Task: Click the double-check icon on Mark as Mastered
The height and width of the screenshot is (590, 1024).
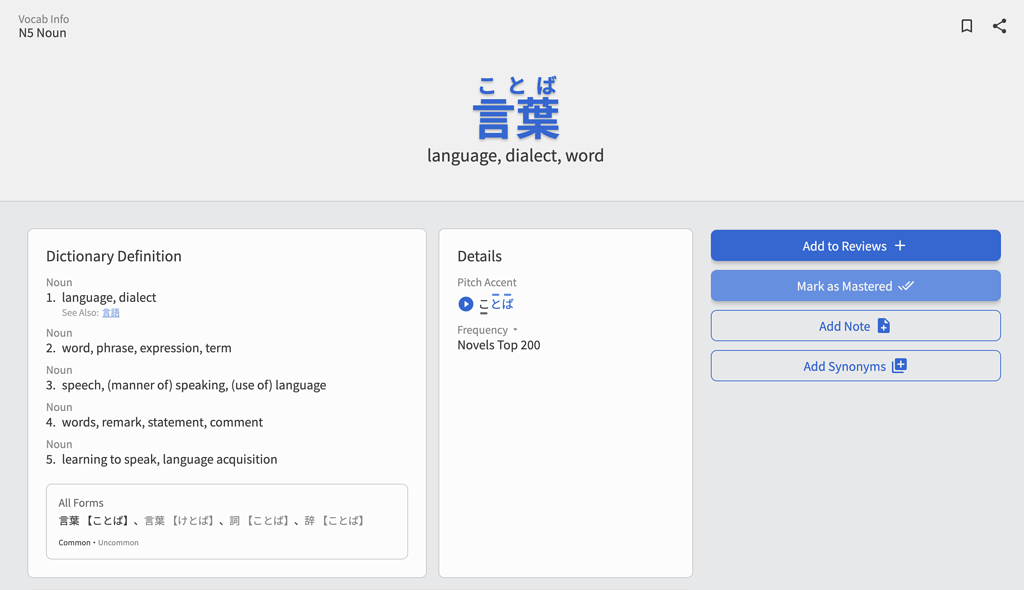Action: click(906, 286)
